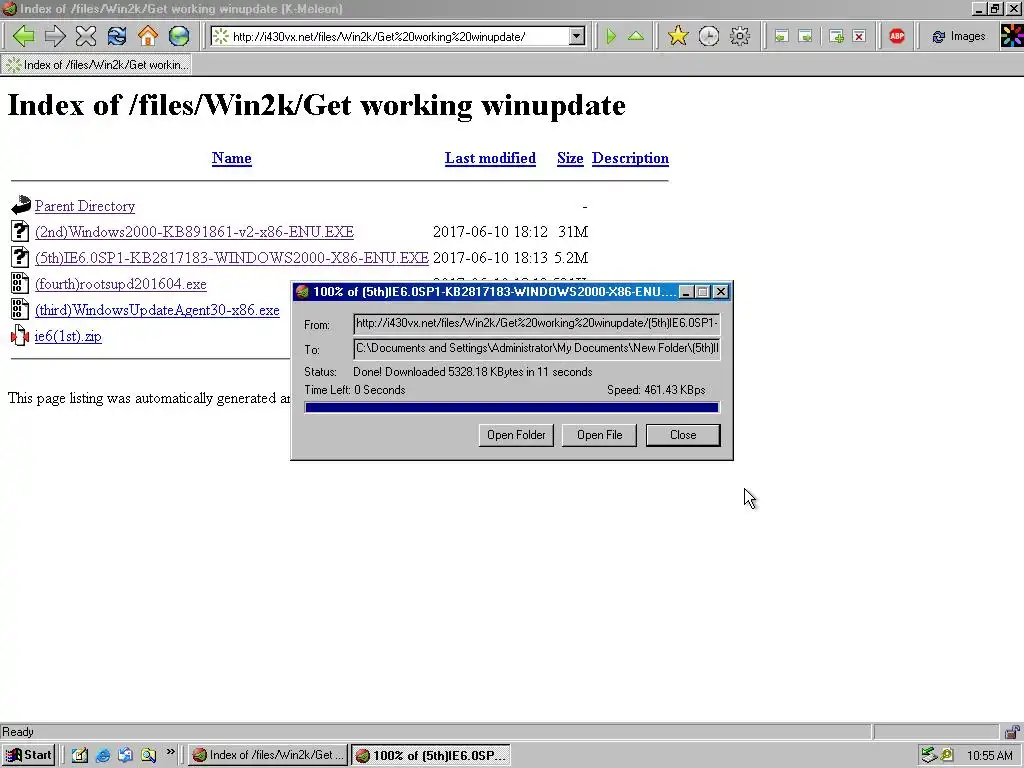1024x768 pixels.
Task: Click the (5th)IE6.0SP1-KB2817183 file link
Action: tap(232, 258)
